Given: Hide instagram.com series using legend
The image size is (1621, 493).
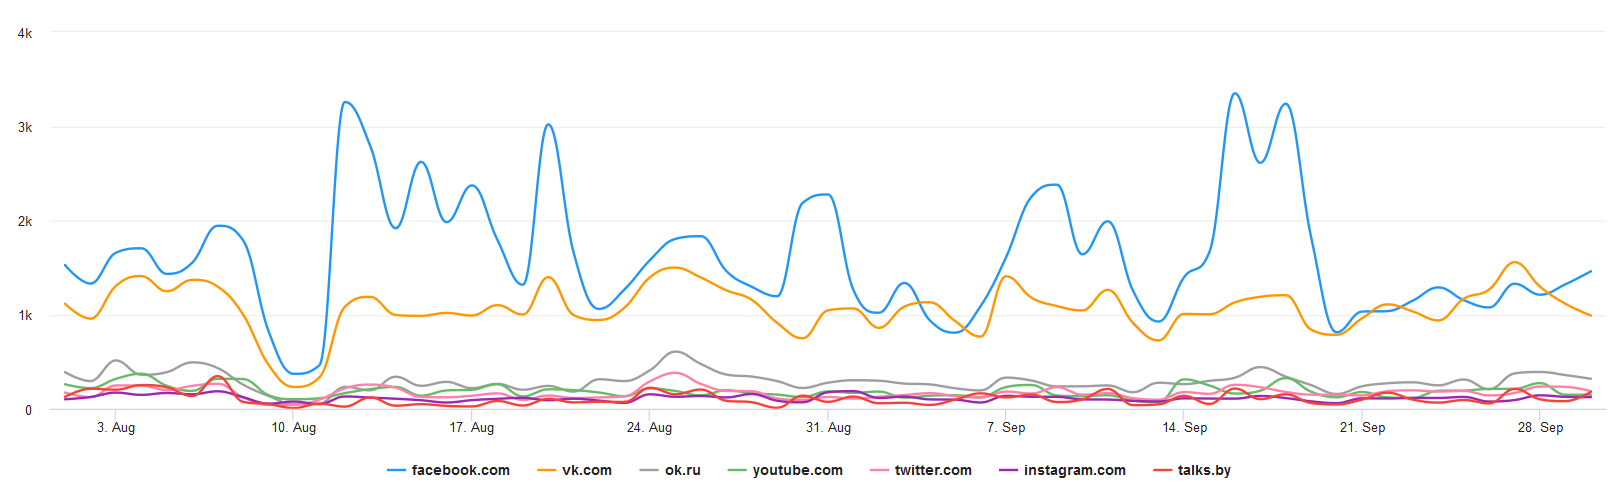Looking at the screenshot, I should tap(1074, 470).
